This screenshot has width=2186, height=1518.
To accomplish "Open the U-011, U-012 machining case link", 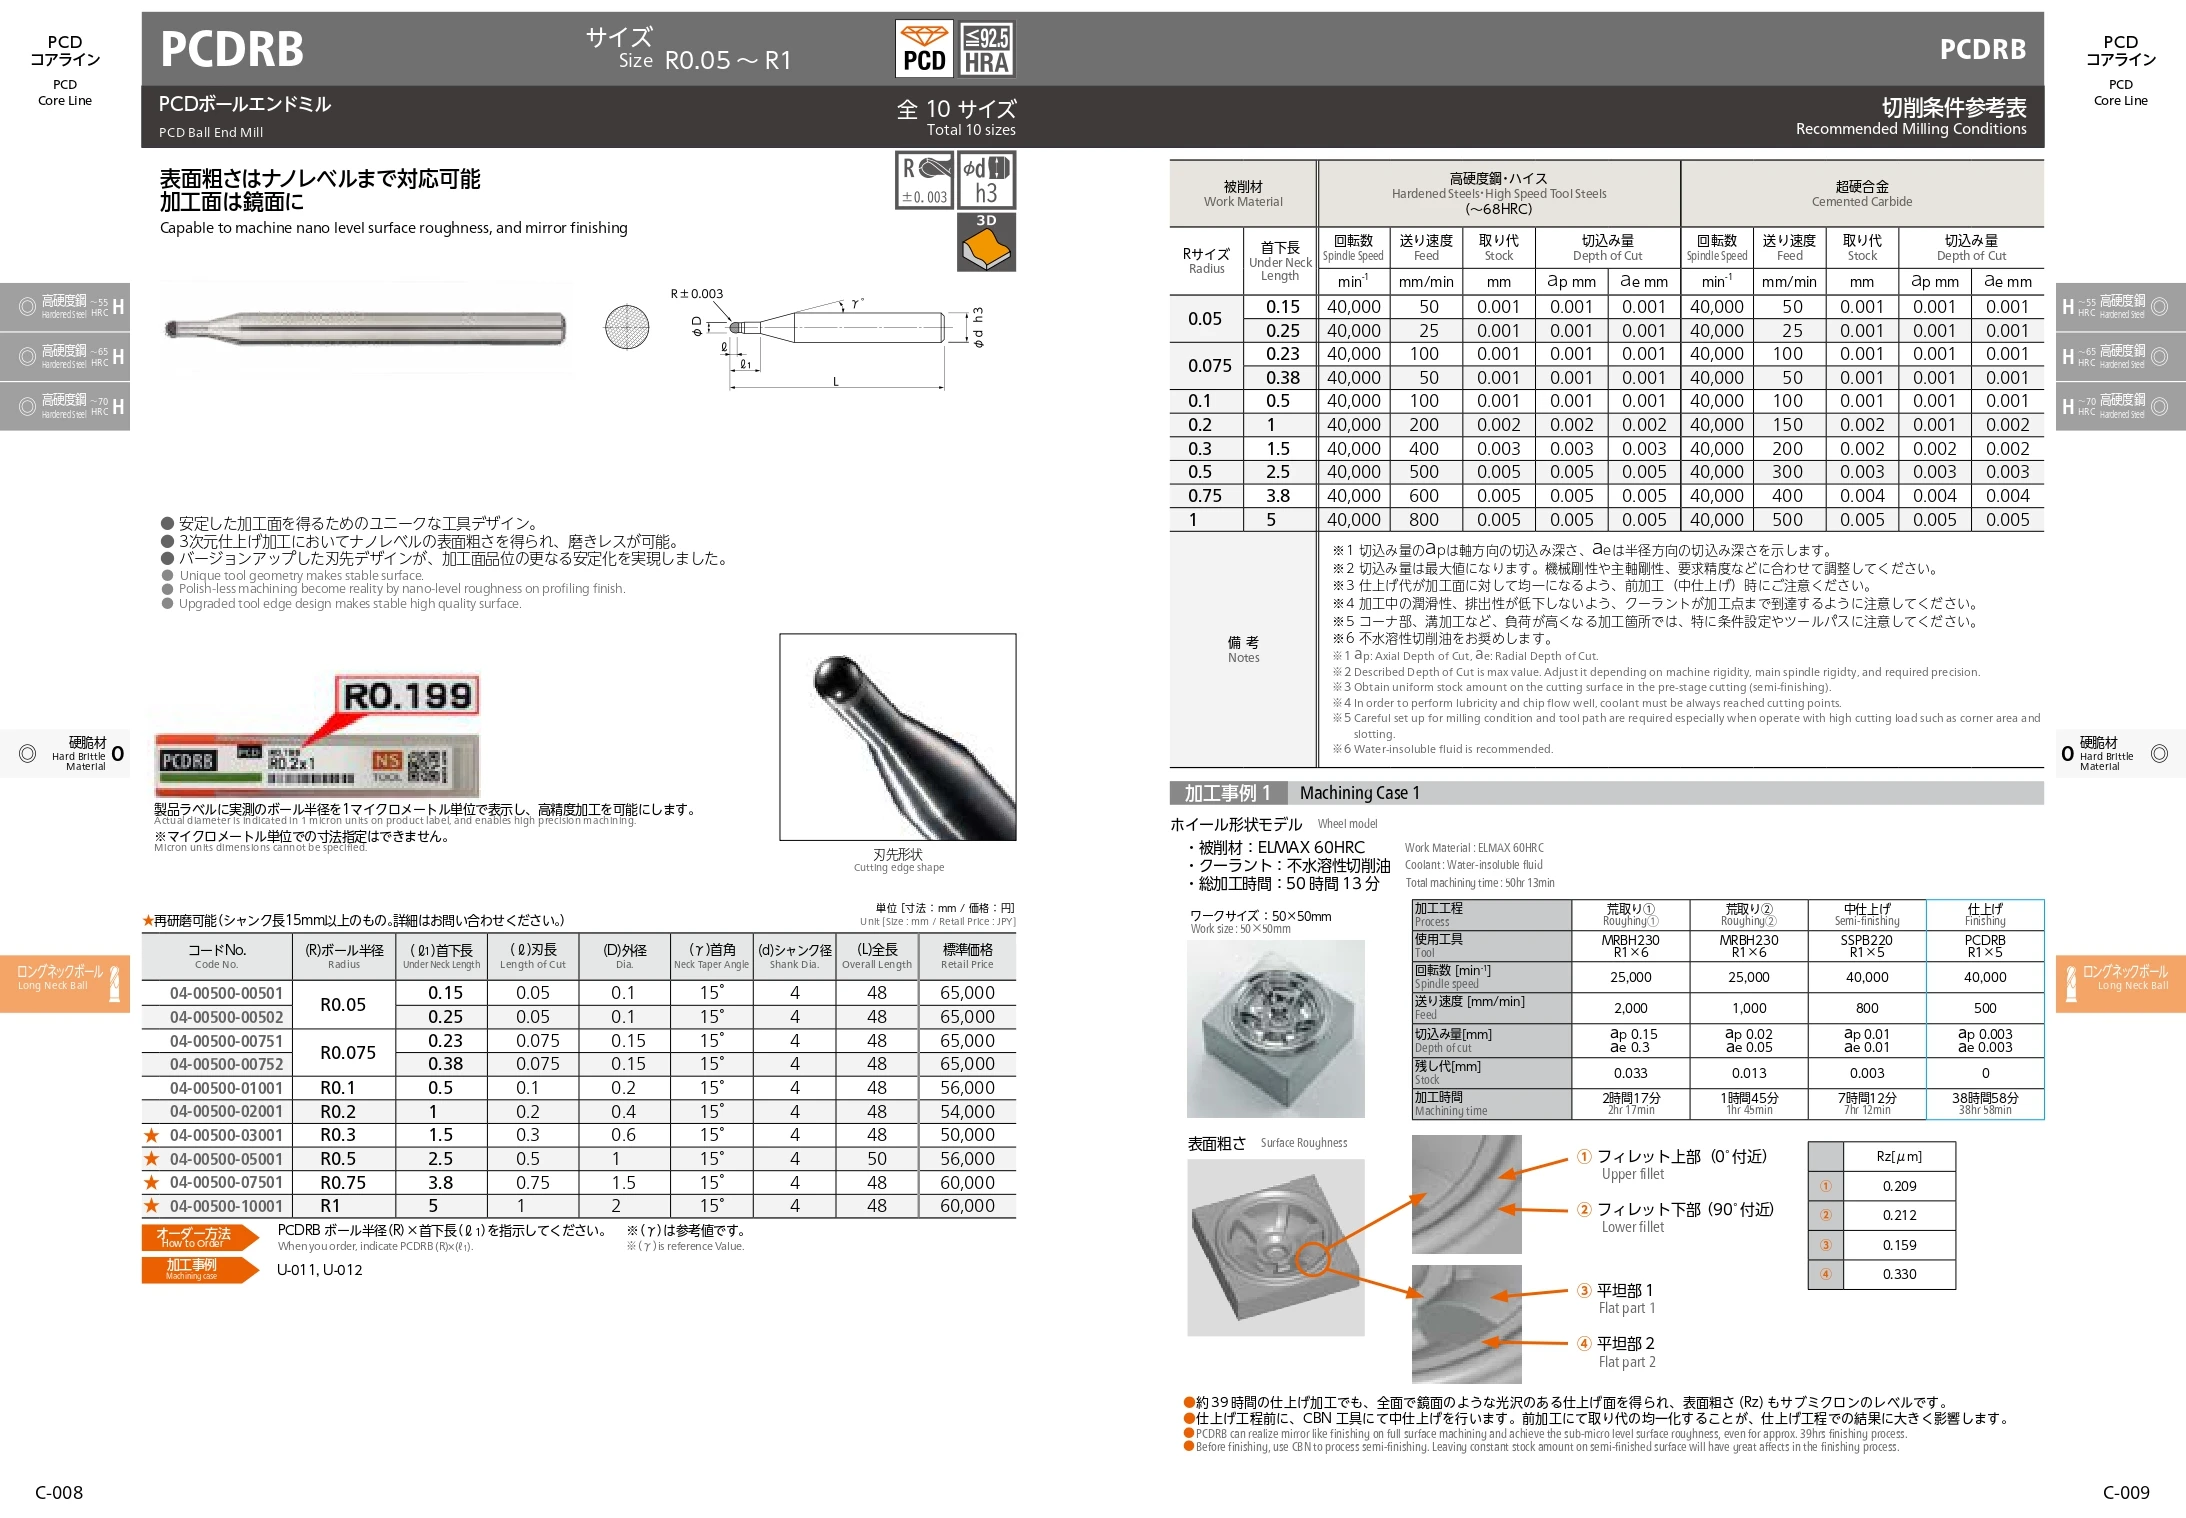I will coord(320,1269).
